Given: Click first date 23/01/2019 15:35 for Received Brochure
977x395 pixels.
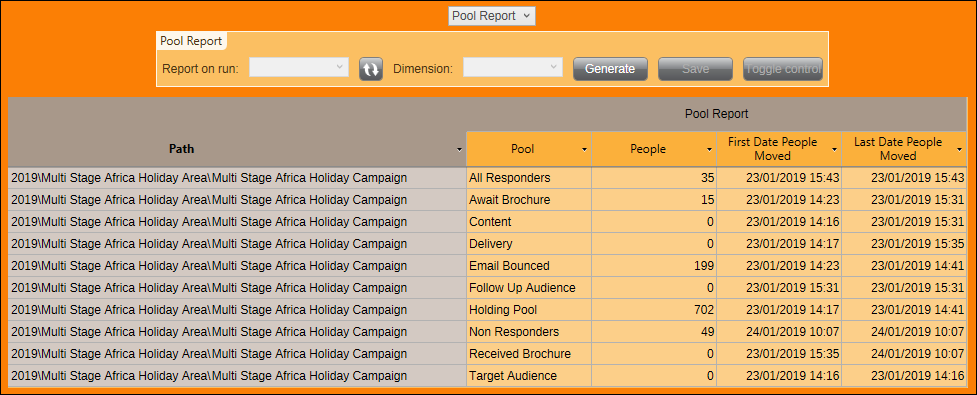Looking at the screenshot, I should point(779,354).
